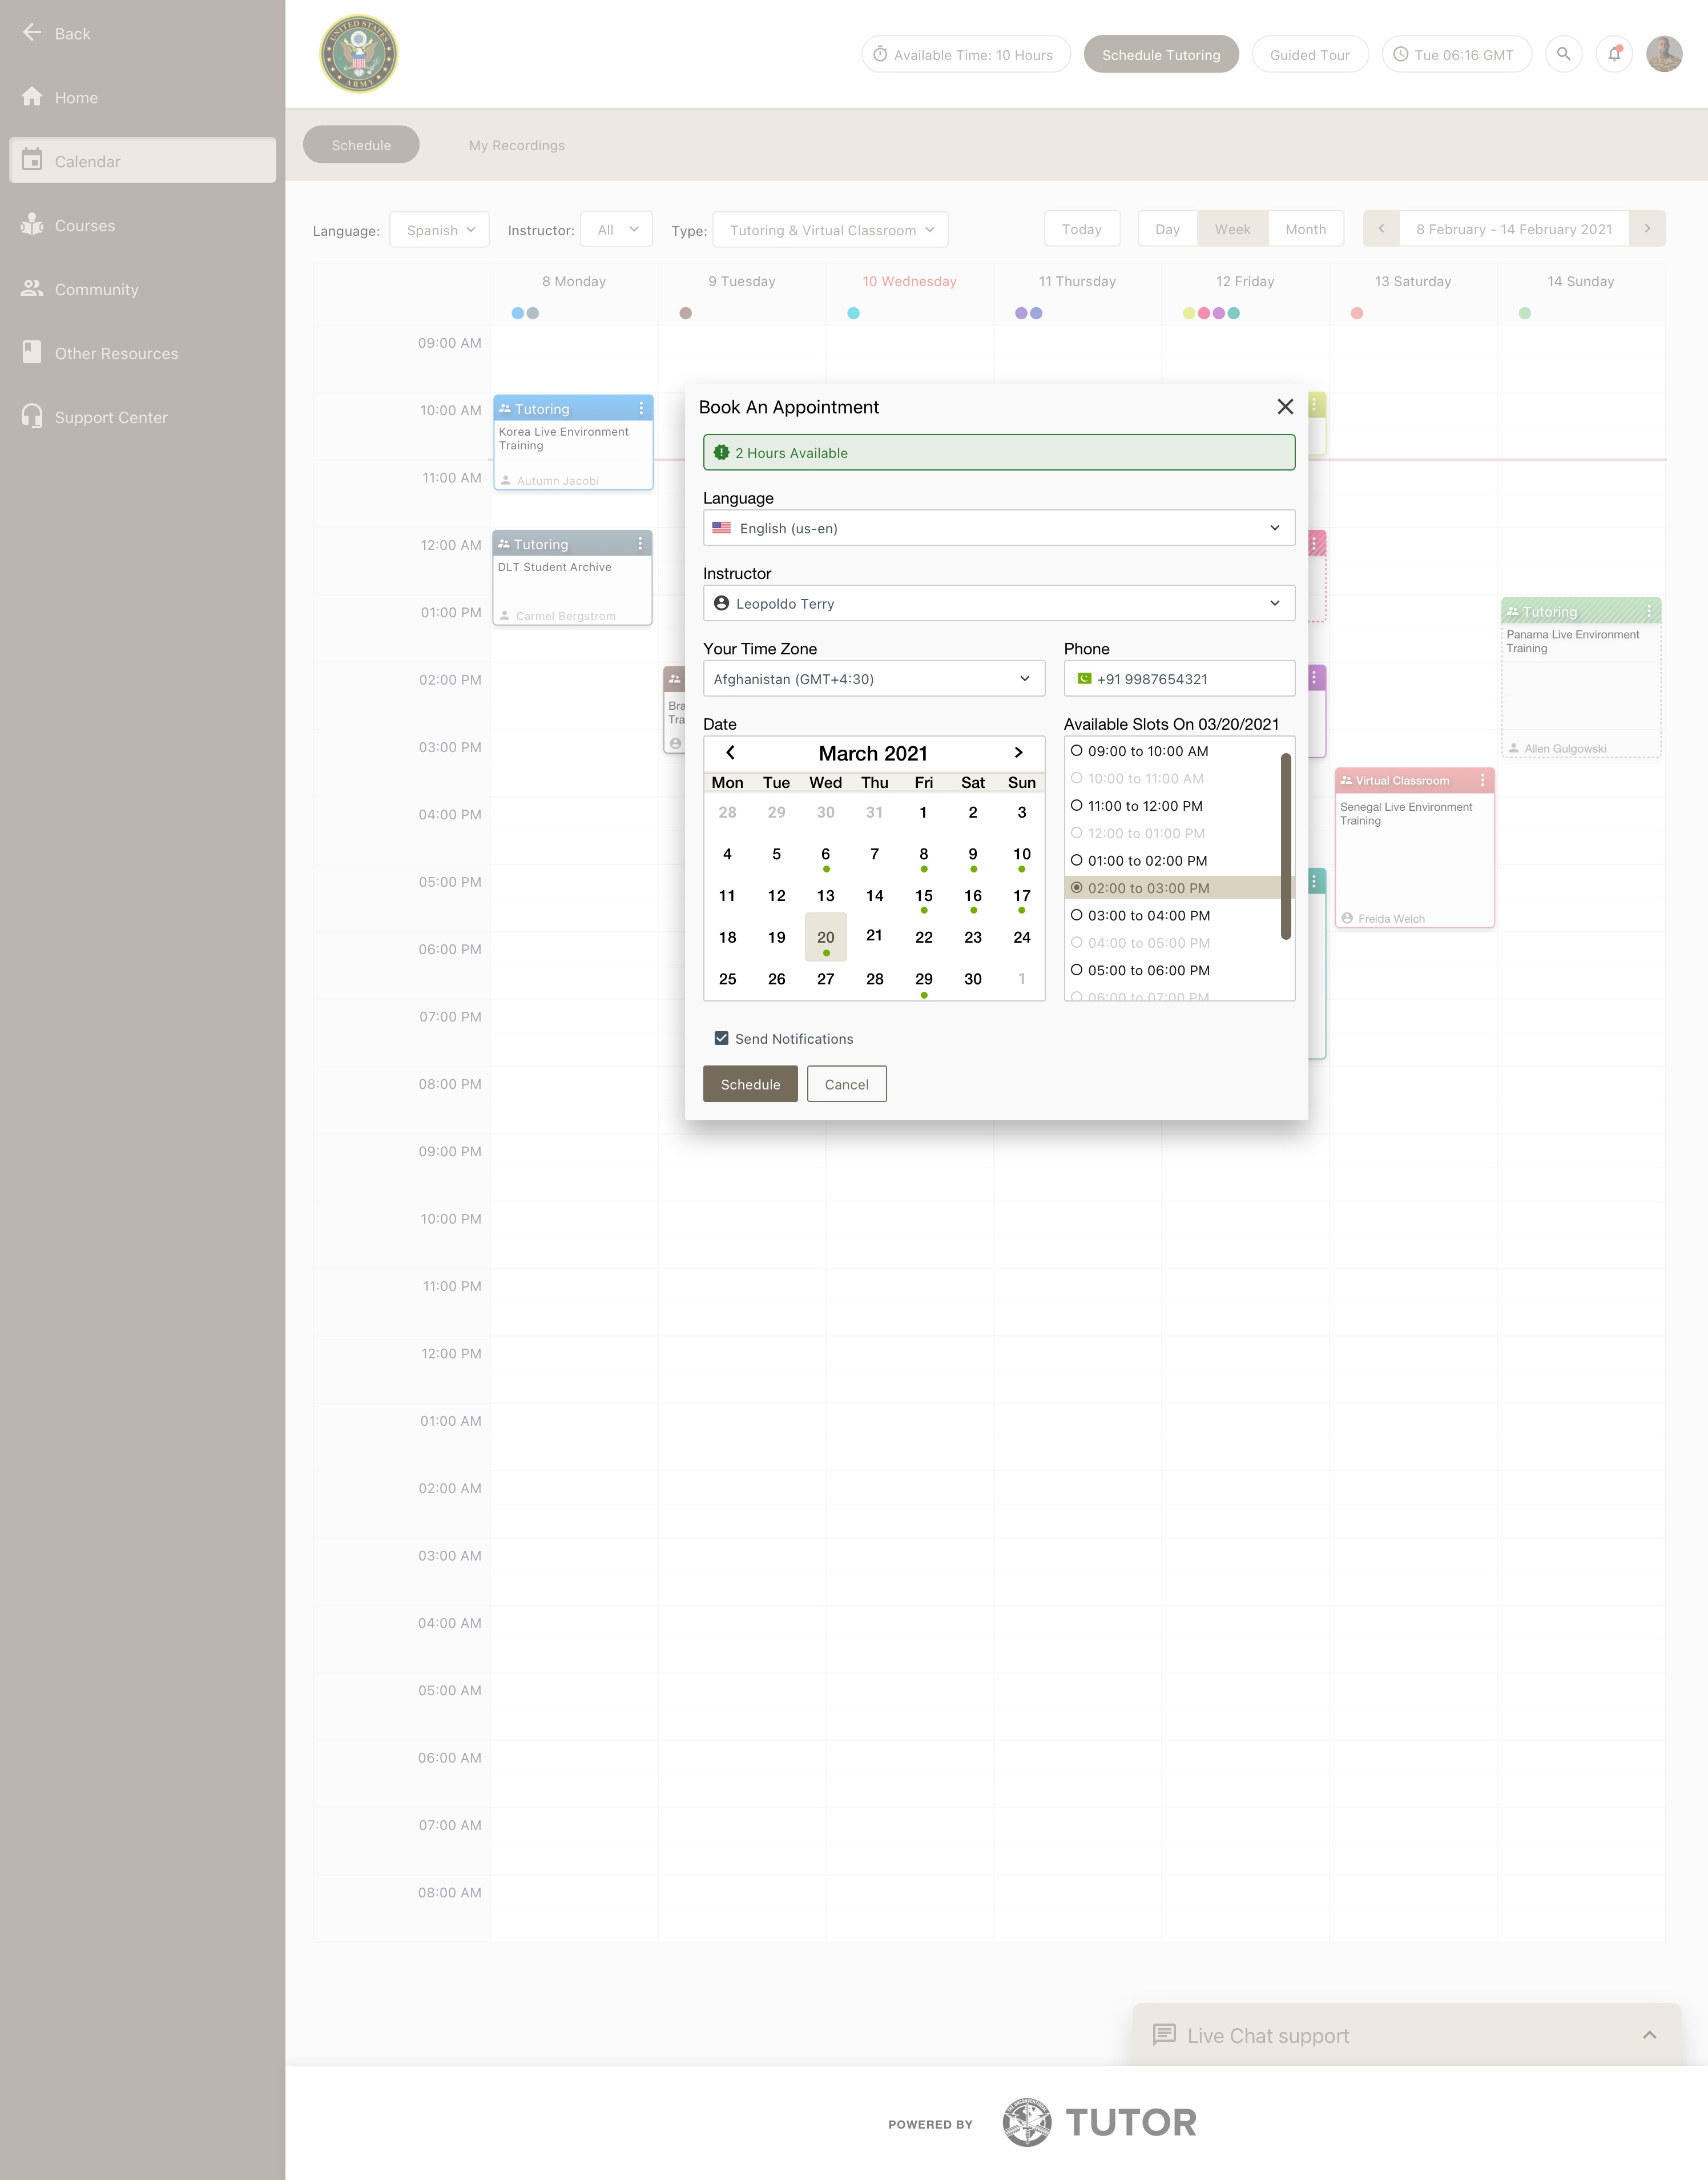Open the Type Tutoring & Virtual Classroom dropdown
This screenshot has height=2180, width=1708.
coord(830,230)
